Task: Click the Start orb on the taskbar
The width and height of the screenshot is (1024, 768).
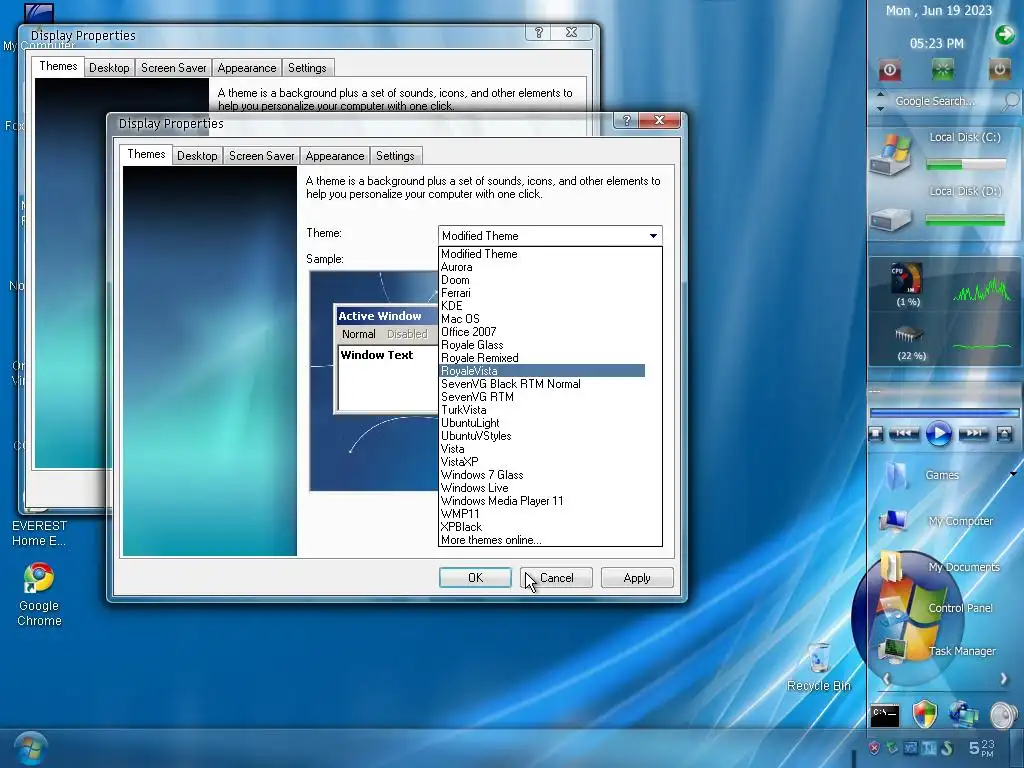Action: (x=30, y=748)
